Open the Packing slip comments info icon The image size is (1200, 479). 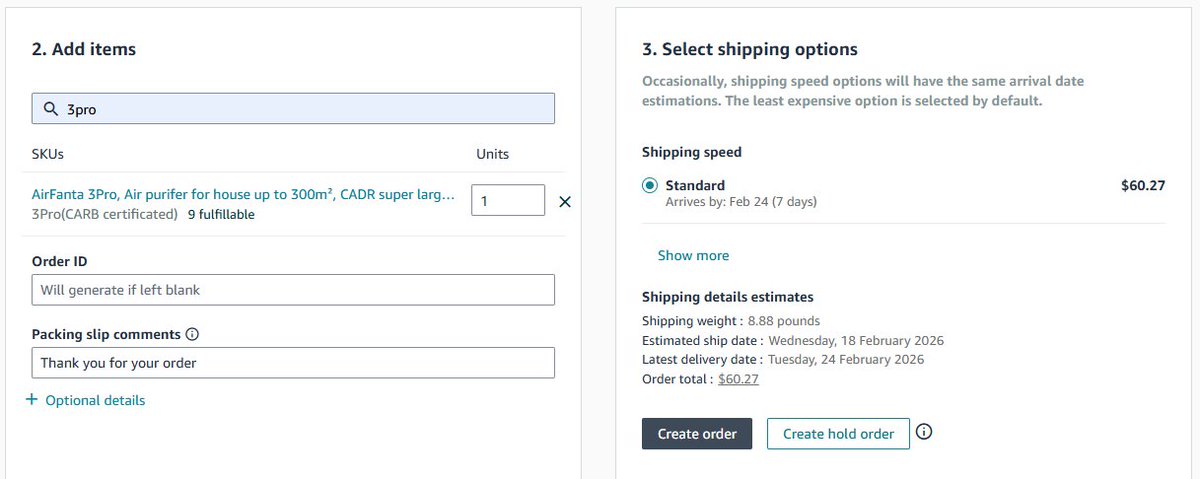193,334
